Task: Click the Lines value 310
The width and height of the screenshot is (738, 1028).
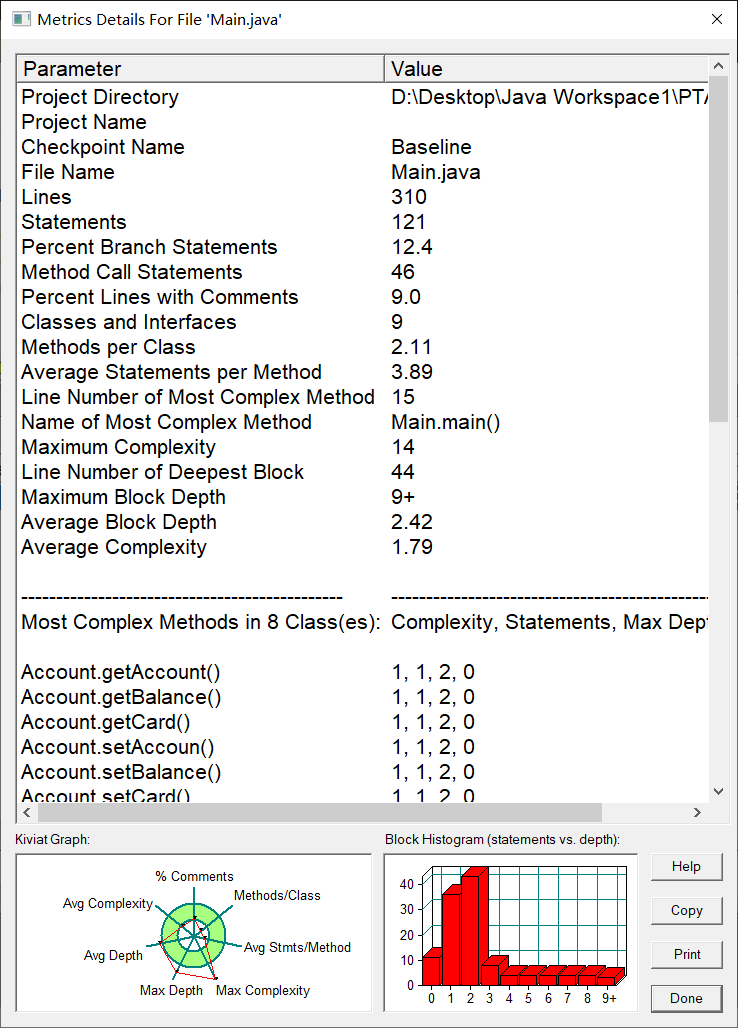Action: [409, 197]
